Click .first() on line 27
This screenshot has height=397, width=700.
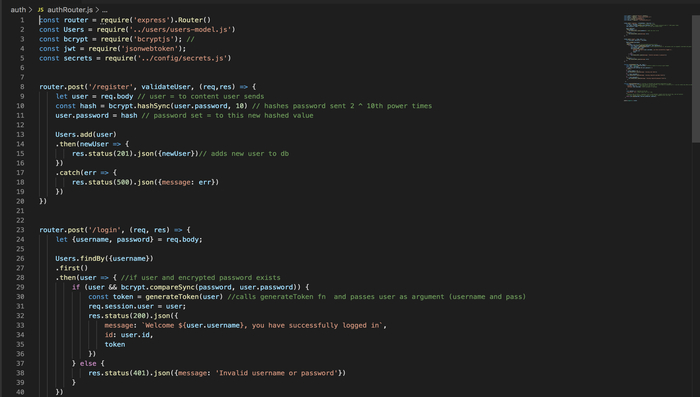click(72, 268)
